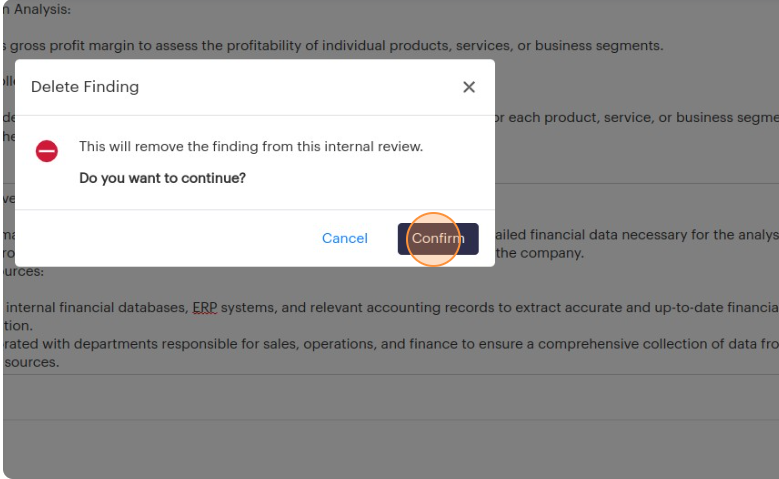779x479 pixels.
Task: Click the "sources." text at the bottom
Action: (30, 362)
